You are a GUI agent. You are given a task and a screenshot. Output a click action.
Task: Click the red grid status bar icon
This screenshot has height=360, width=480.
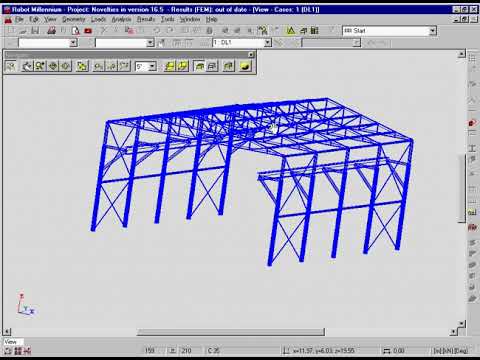pyautogui.click(x=18, y=351)
